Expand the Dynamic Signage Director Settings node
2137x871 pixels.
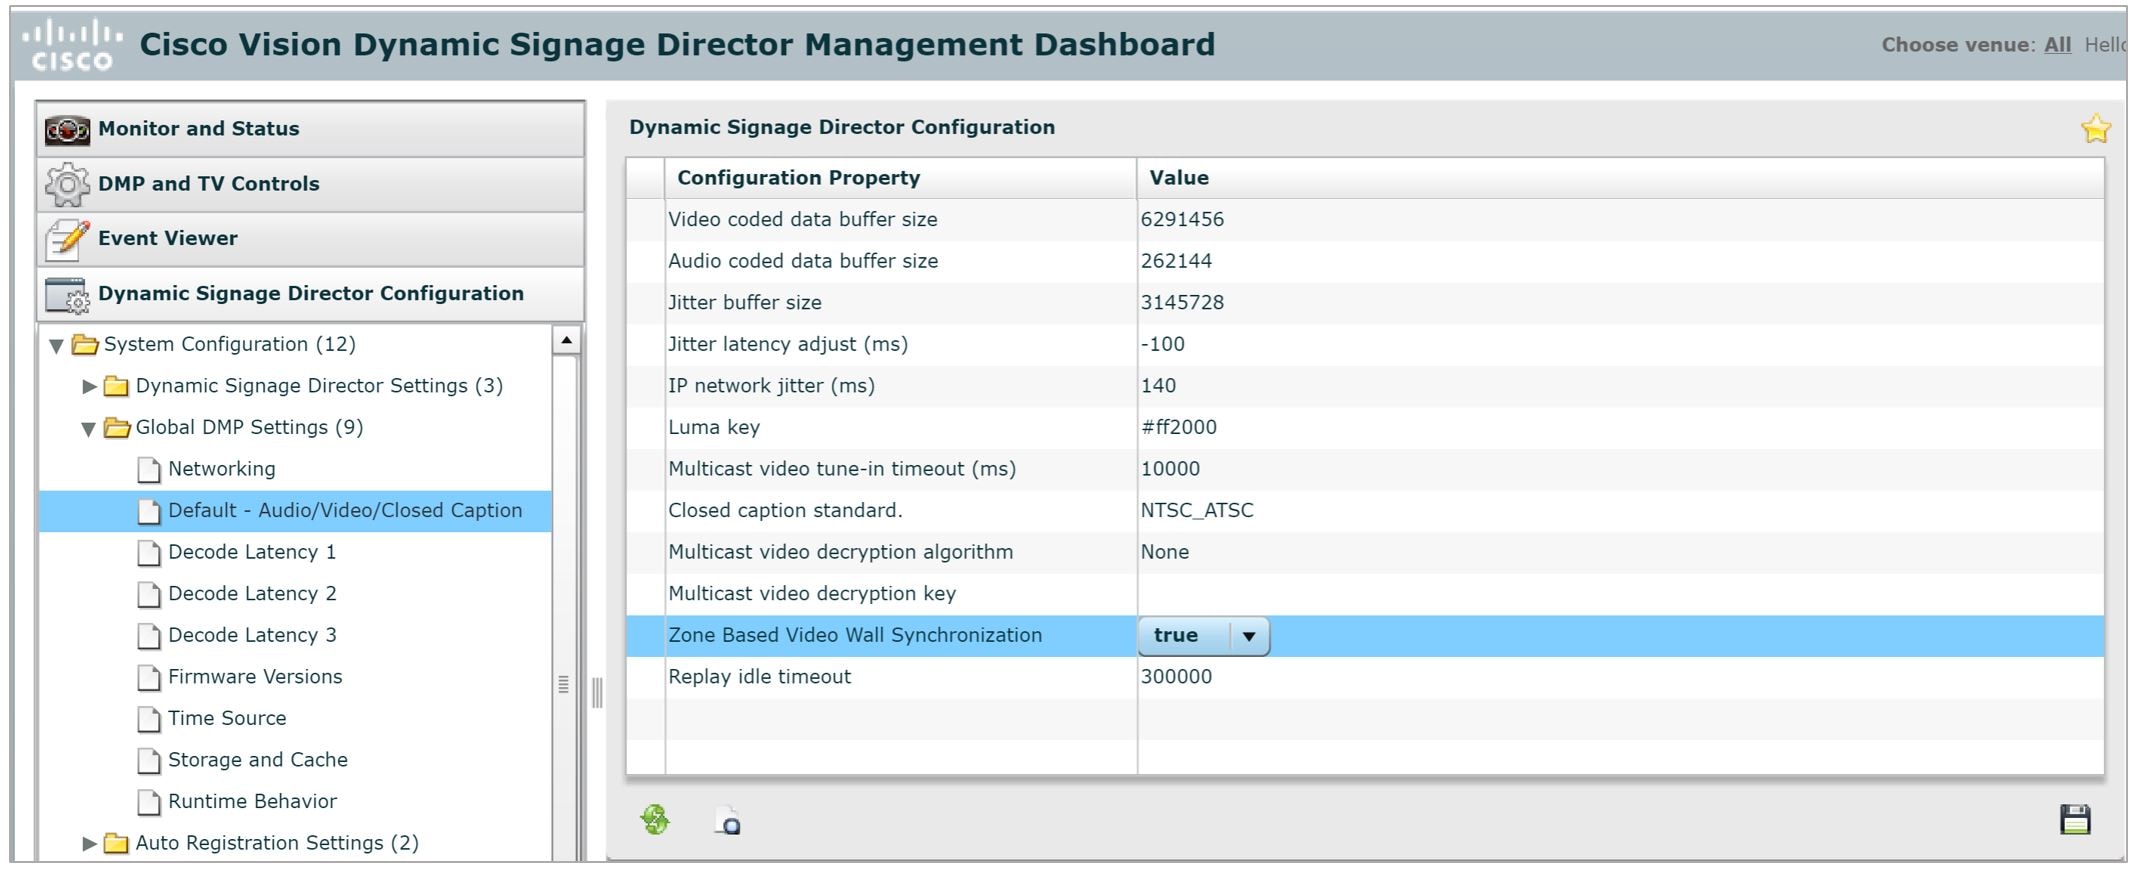pyautogui.click(x=89, y=386)
